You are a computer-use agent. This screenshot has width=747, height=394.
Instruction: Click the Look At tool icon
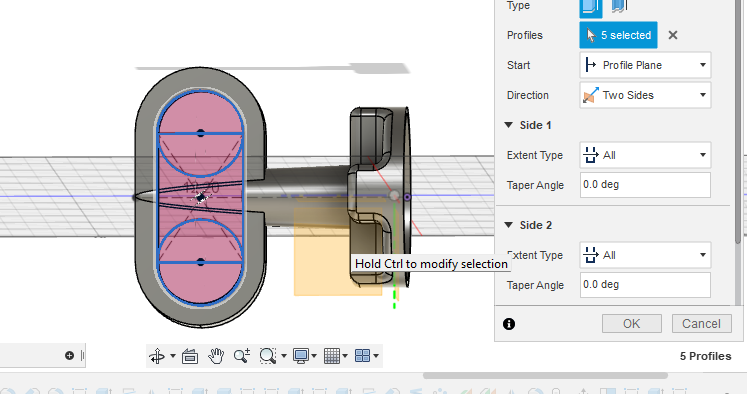(x=190, y=356)
